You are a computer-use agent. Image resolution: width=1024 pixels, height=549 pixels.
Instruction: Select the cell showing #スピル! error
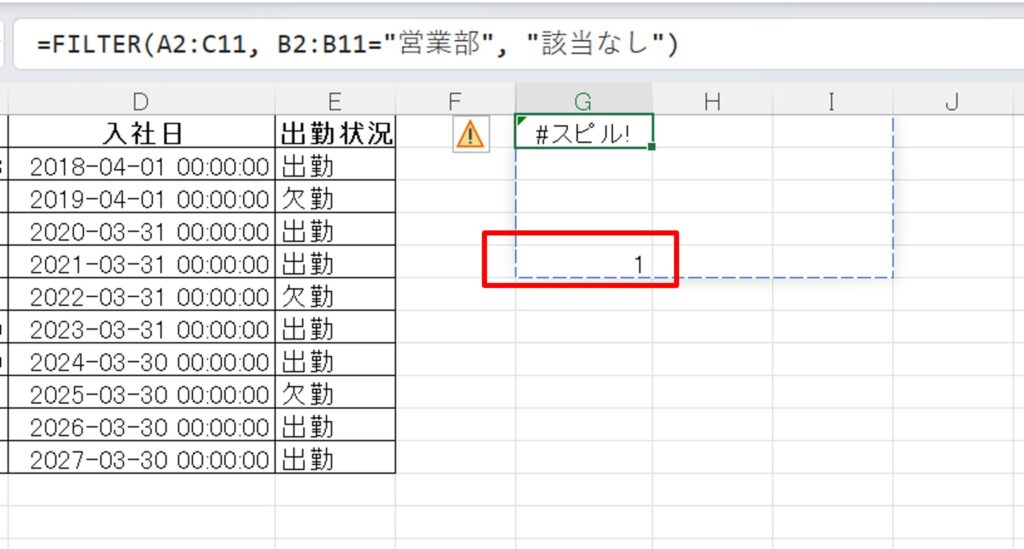pos(583,131)
